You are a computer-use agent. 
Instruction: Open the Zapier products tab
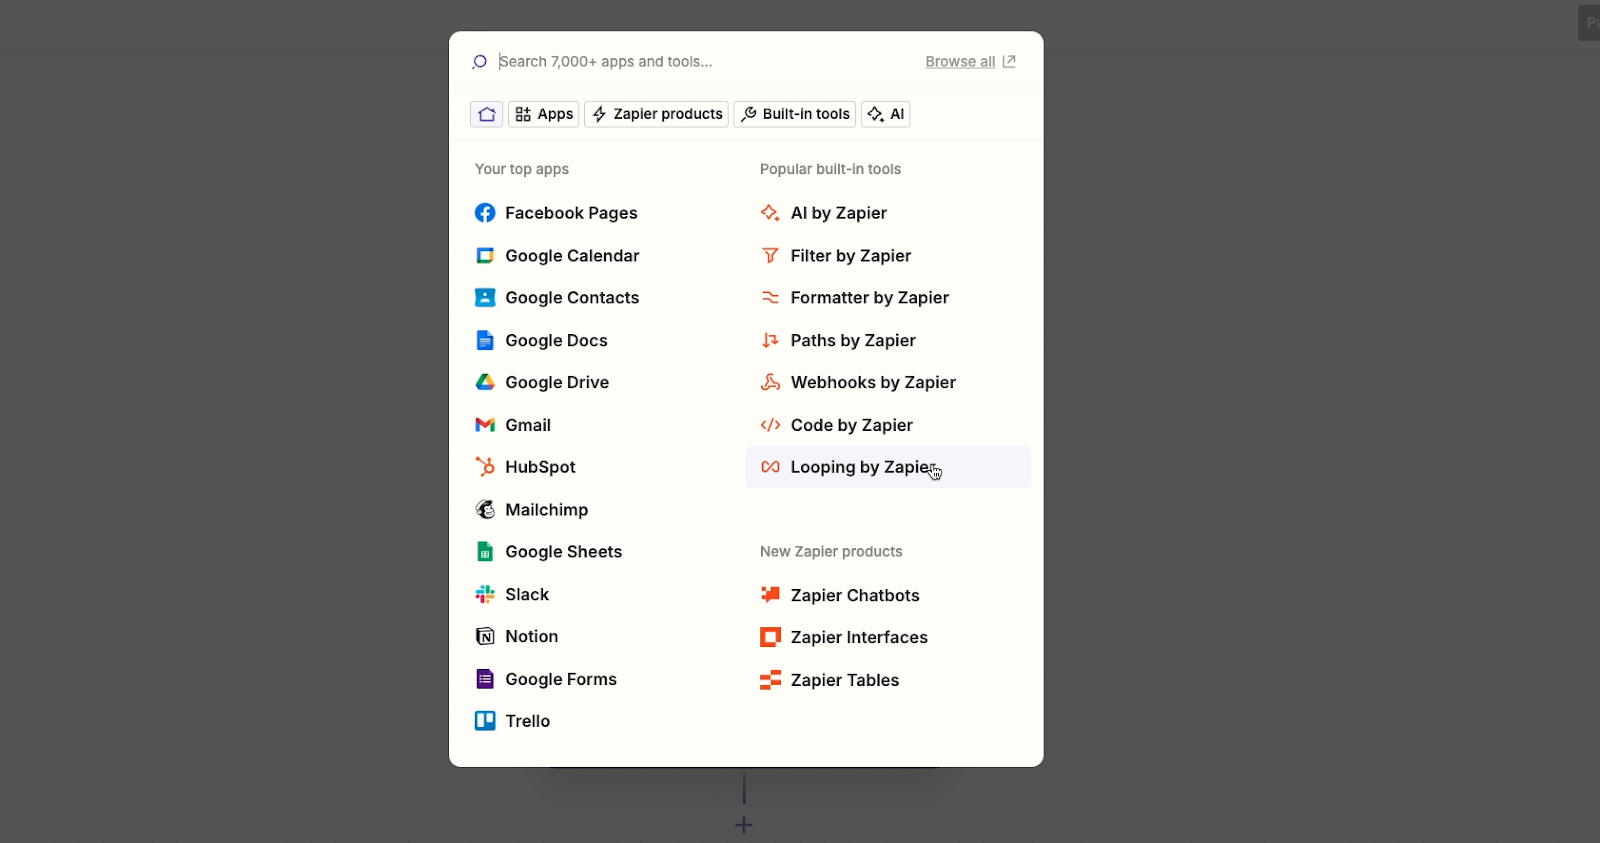click(x=657, y=114)
